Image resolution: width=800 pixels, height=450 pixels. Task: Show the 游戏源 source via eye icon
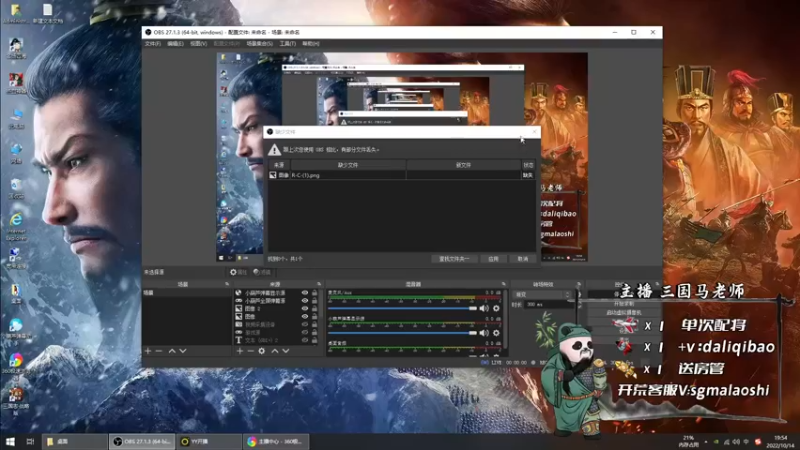pyautogui.click(x=305, y=332)
